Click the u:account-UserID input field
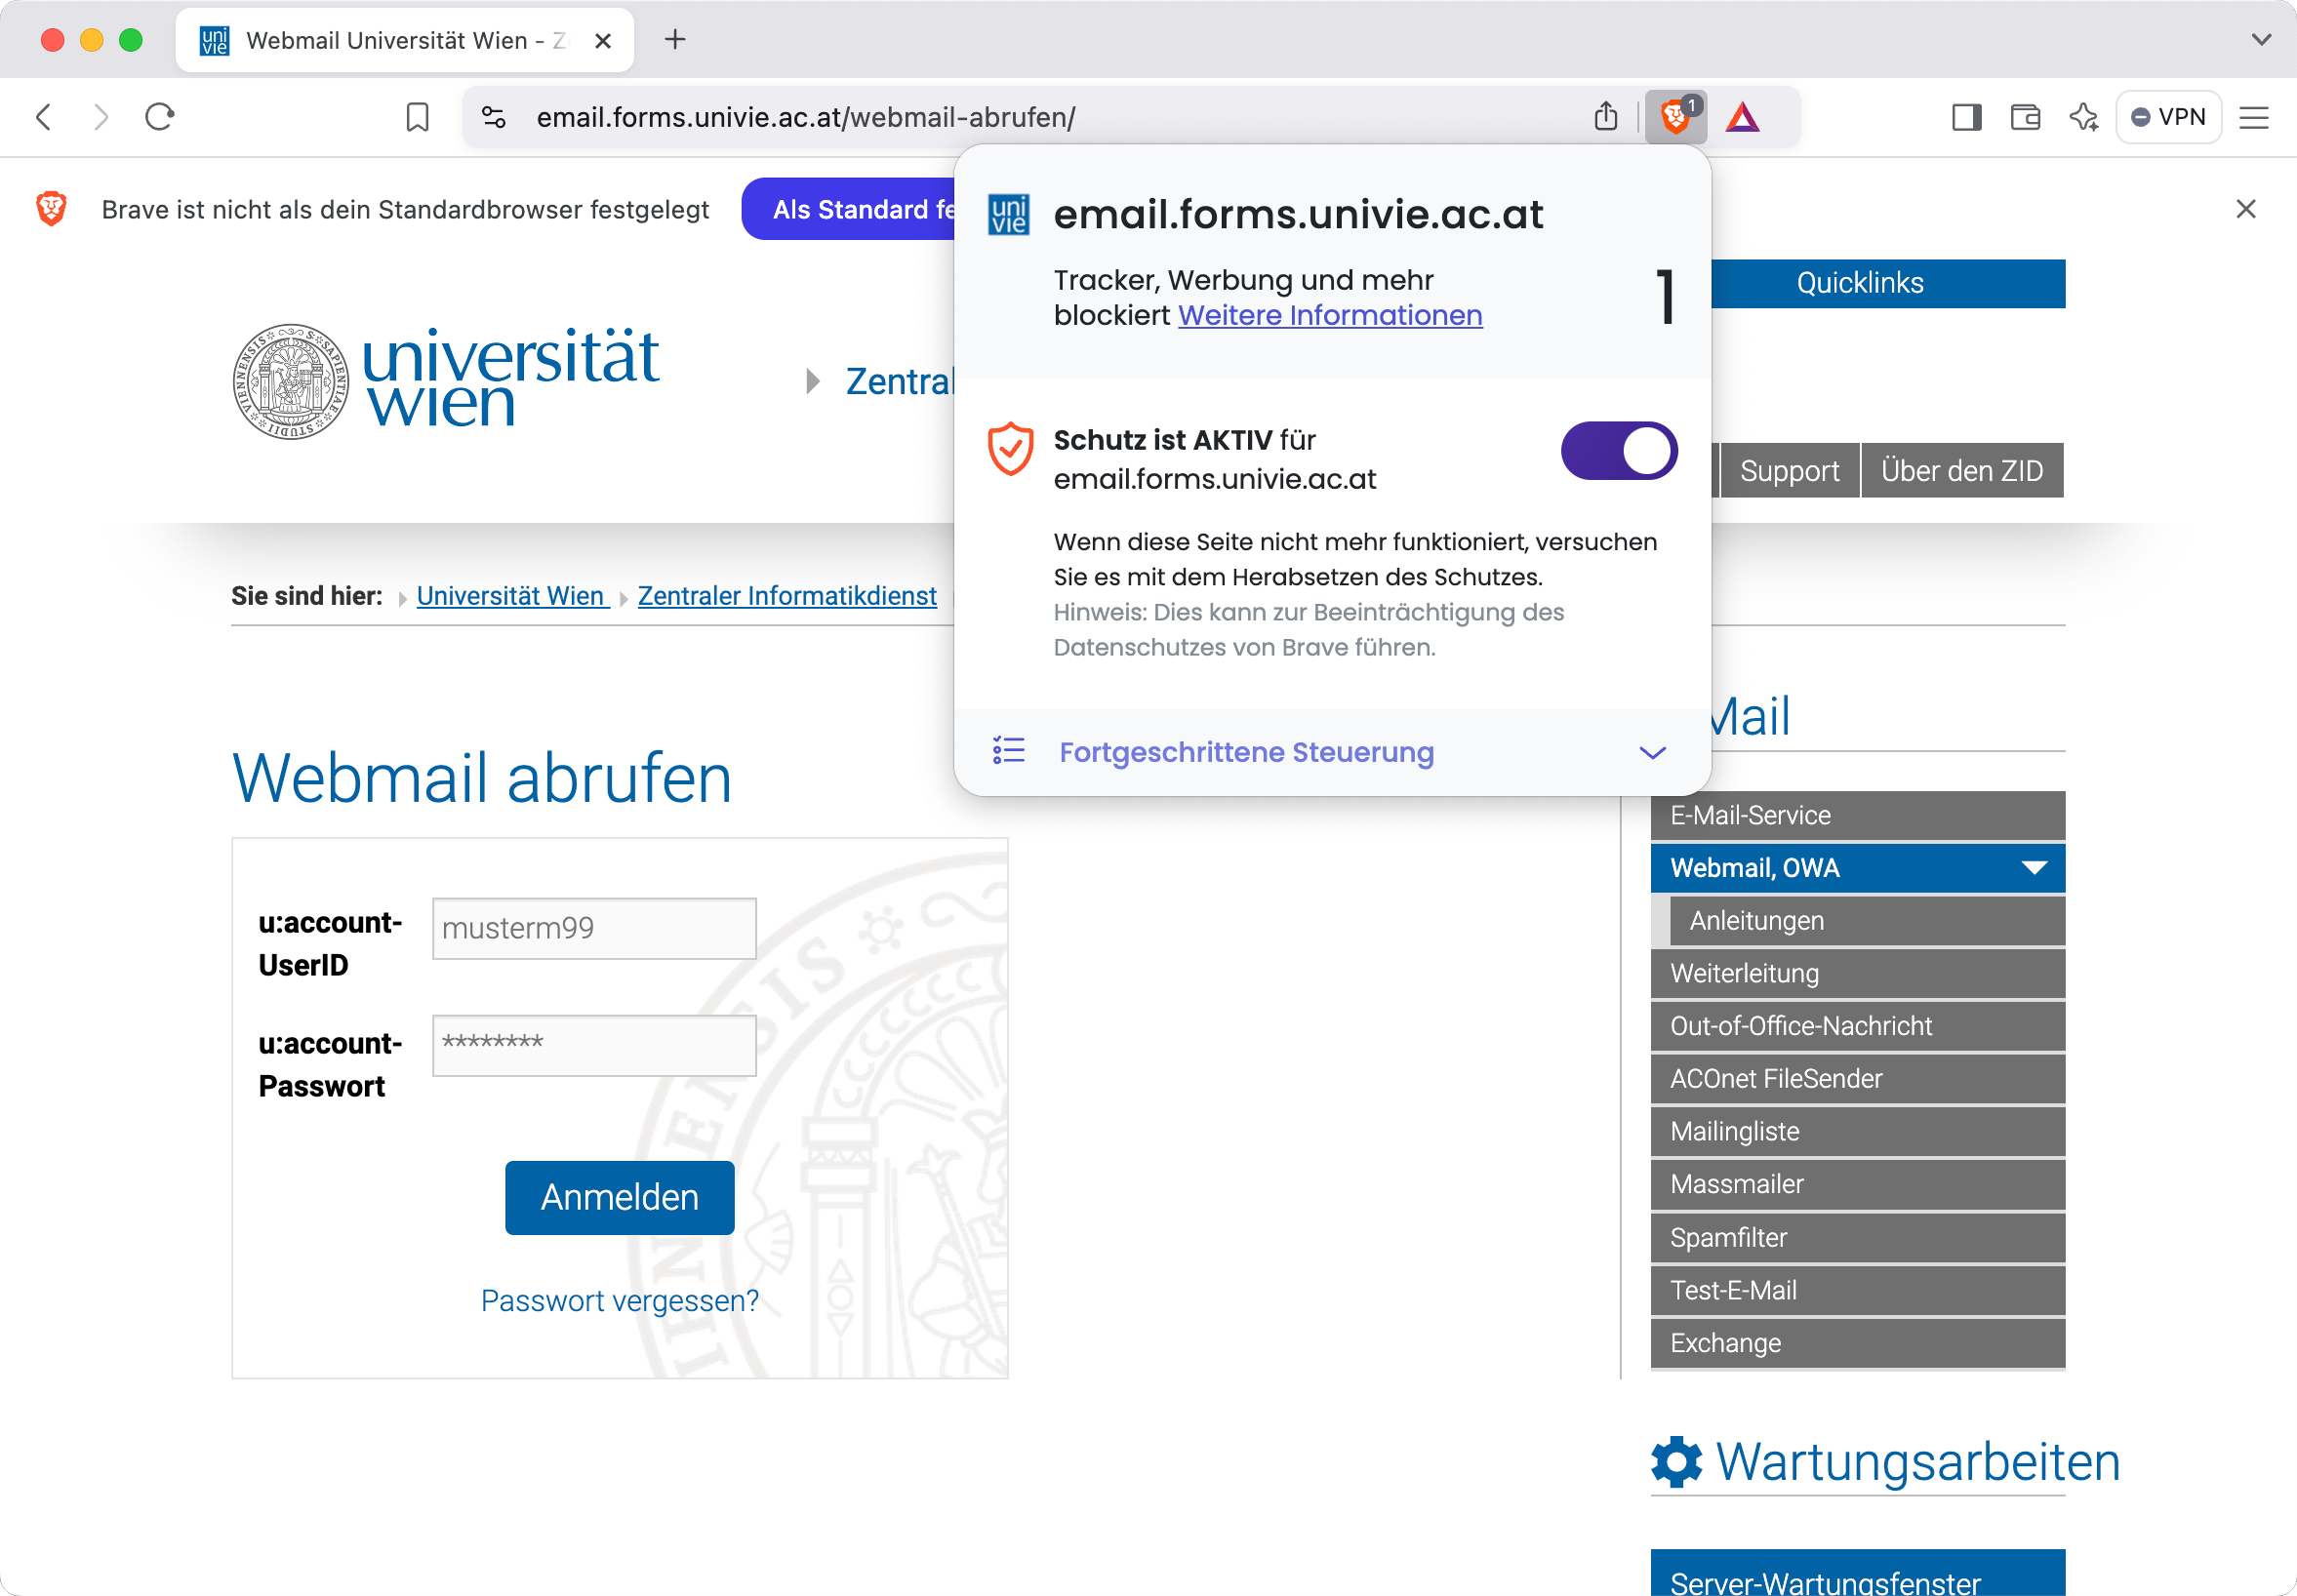 (594, 928)
